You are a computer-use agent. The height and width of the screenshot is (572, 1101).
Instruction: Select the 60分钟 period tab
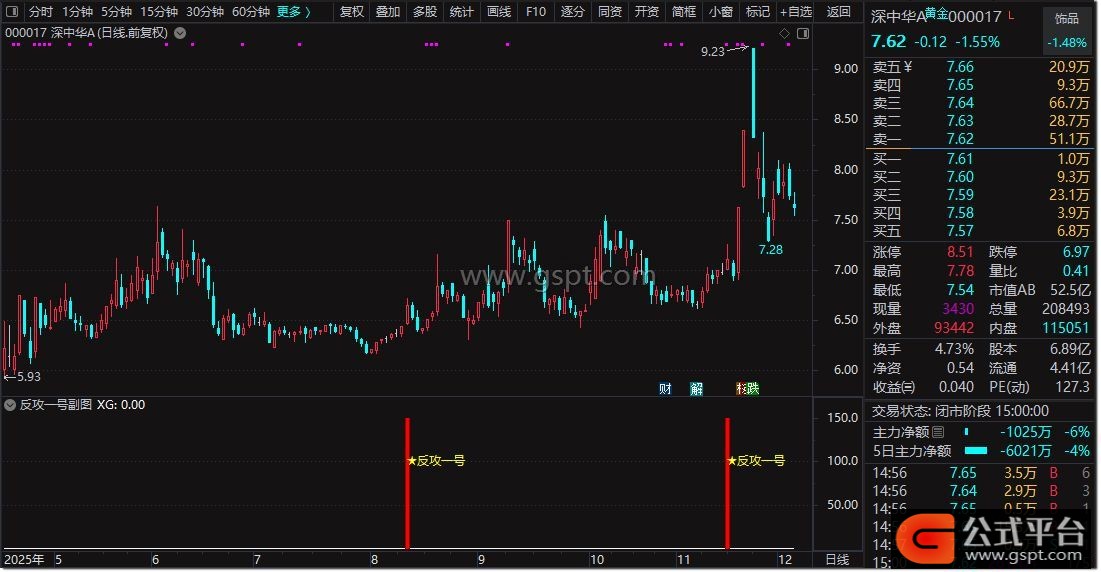[250, 12]
